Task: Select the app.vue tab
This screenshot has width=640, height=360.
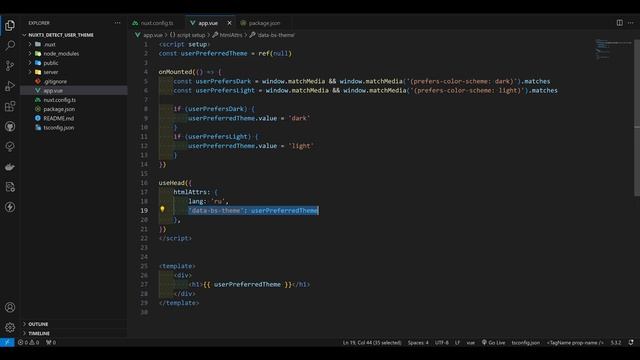Action: click(207, 23)
